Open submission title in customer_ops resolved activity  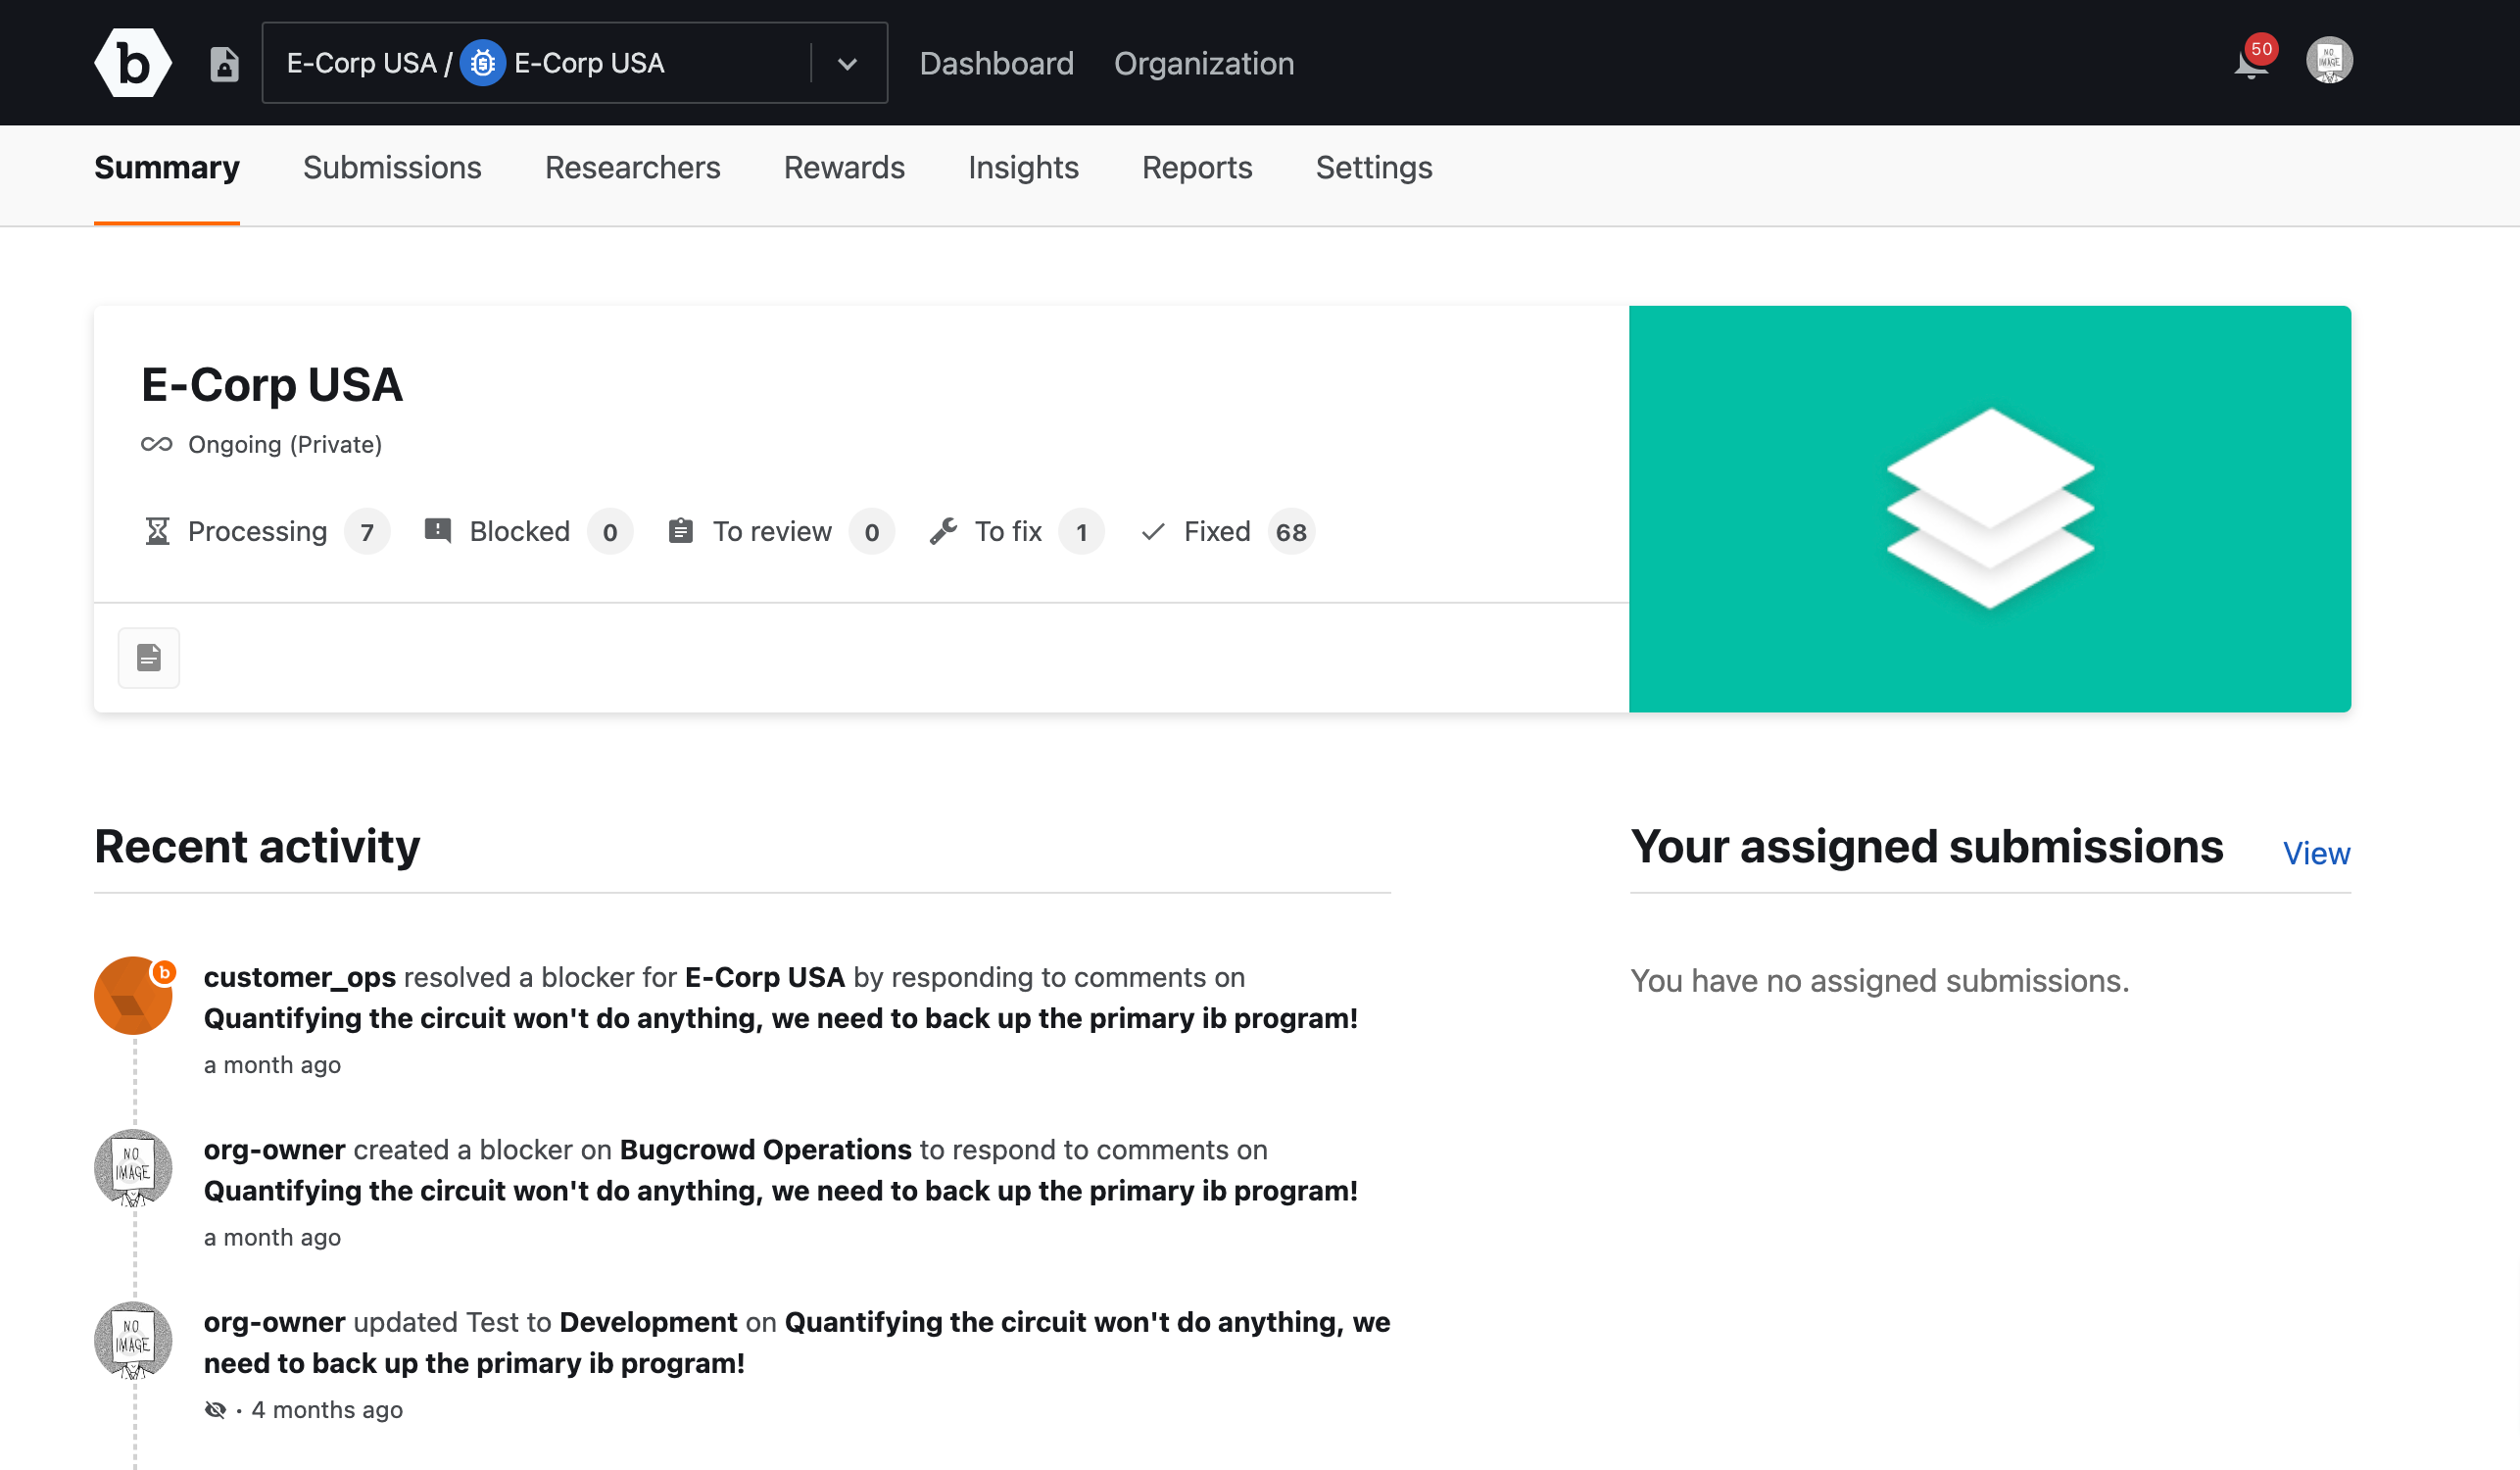[x=781, y=1018]
